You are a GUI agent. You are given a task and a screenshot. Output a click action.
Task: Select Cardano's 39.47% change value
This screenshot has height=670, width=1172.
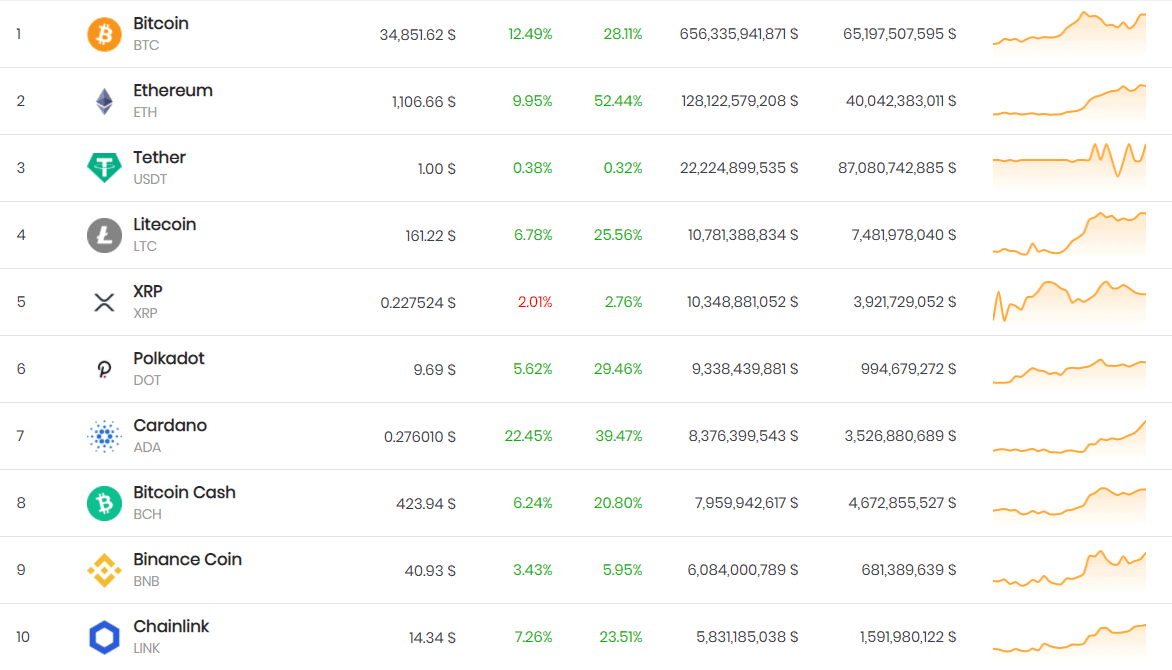pyautogui.click(x=618, y=436)
